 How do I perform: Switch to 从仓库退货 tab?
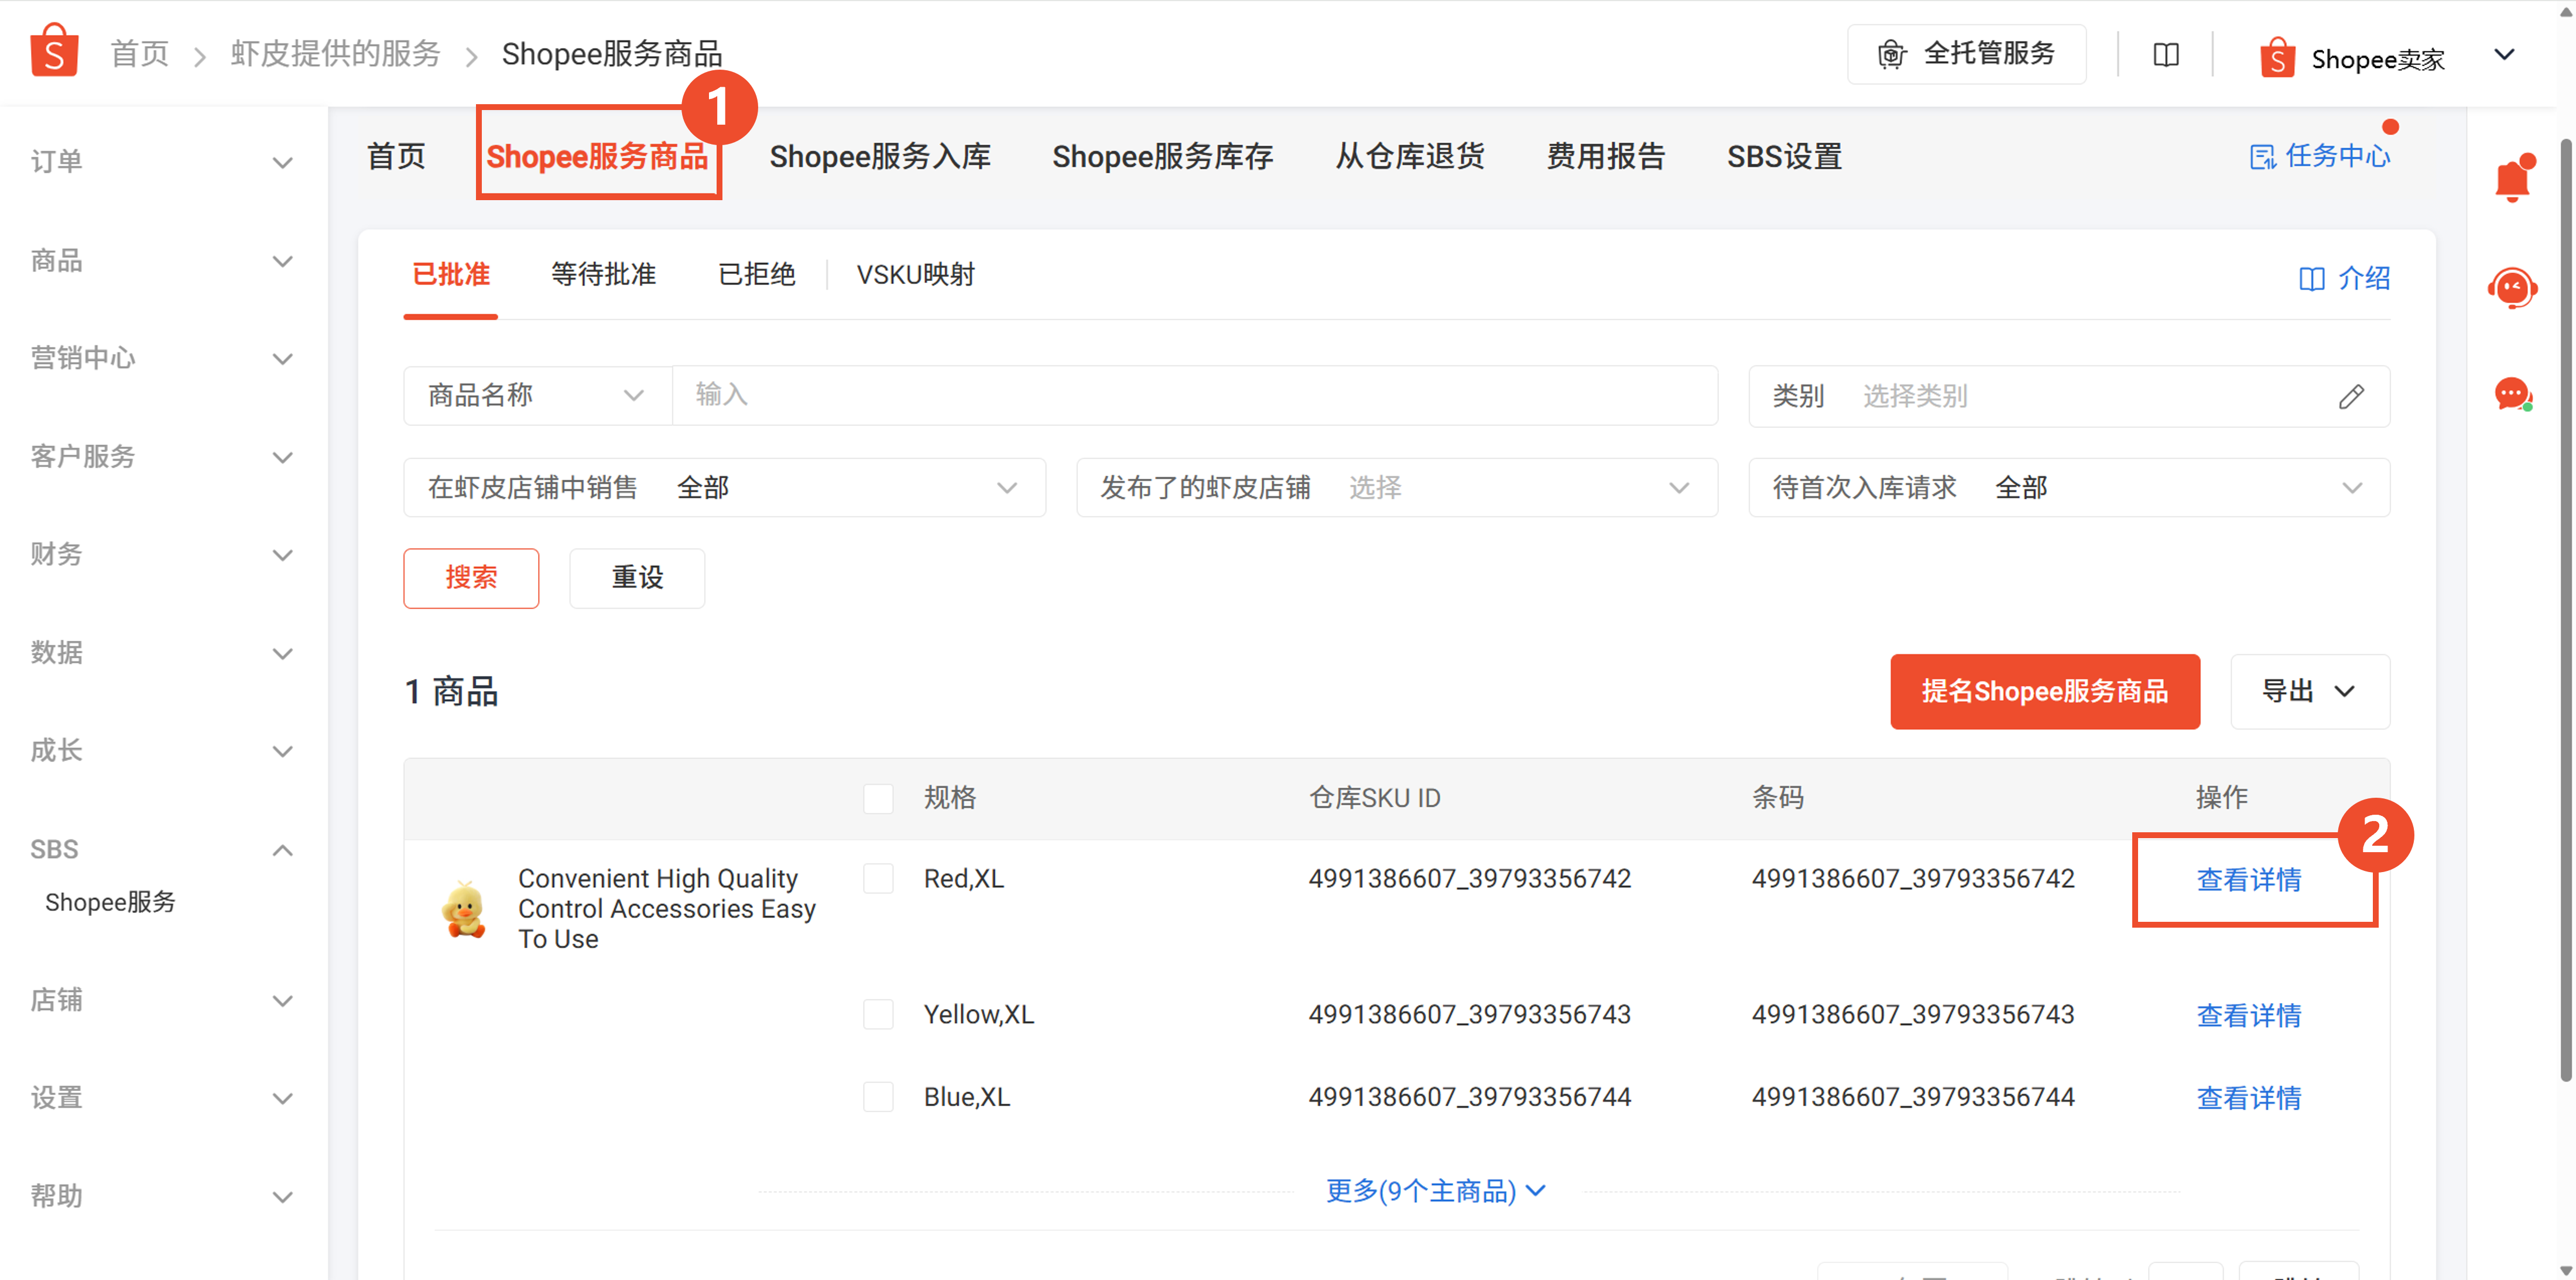(x=1409, y=156)
